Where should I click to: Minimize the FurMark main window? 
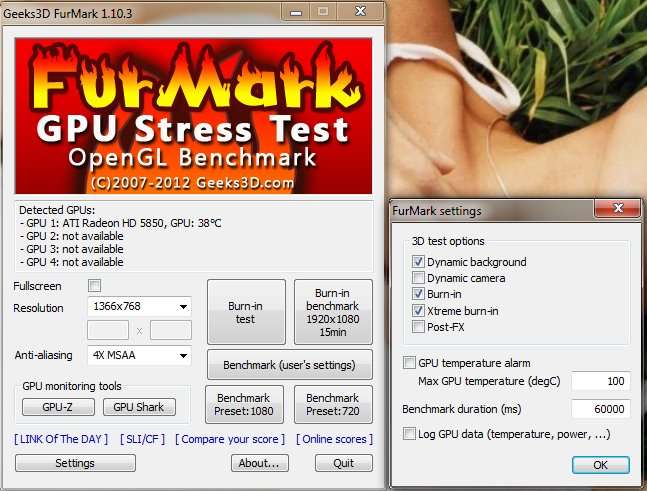pyautogui.click(x=295, y=12)
